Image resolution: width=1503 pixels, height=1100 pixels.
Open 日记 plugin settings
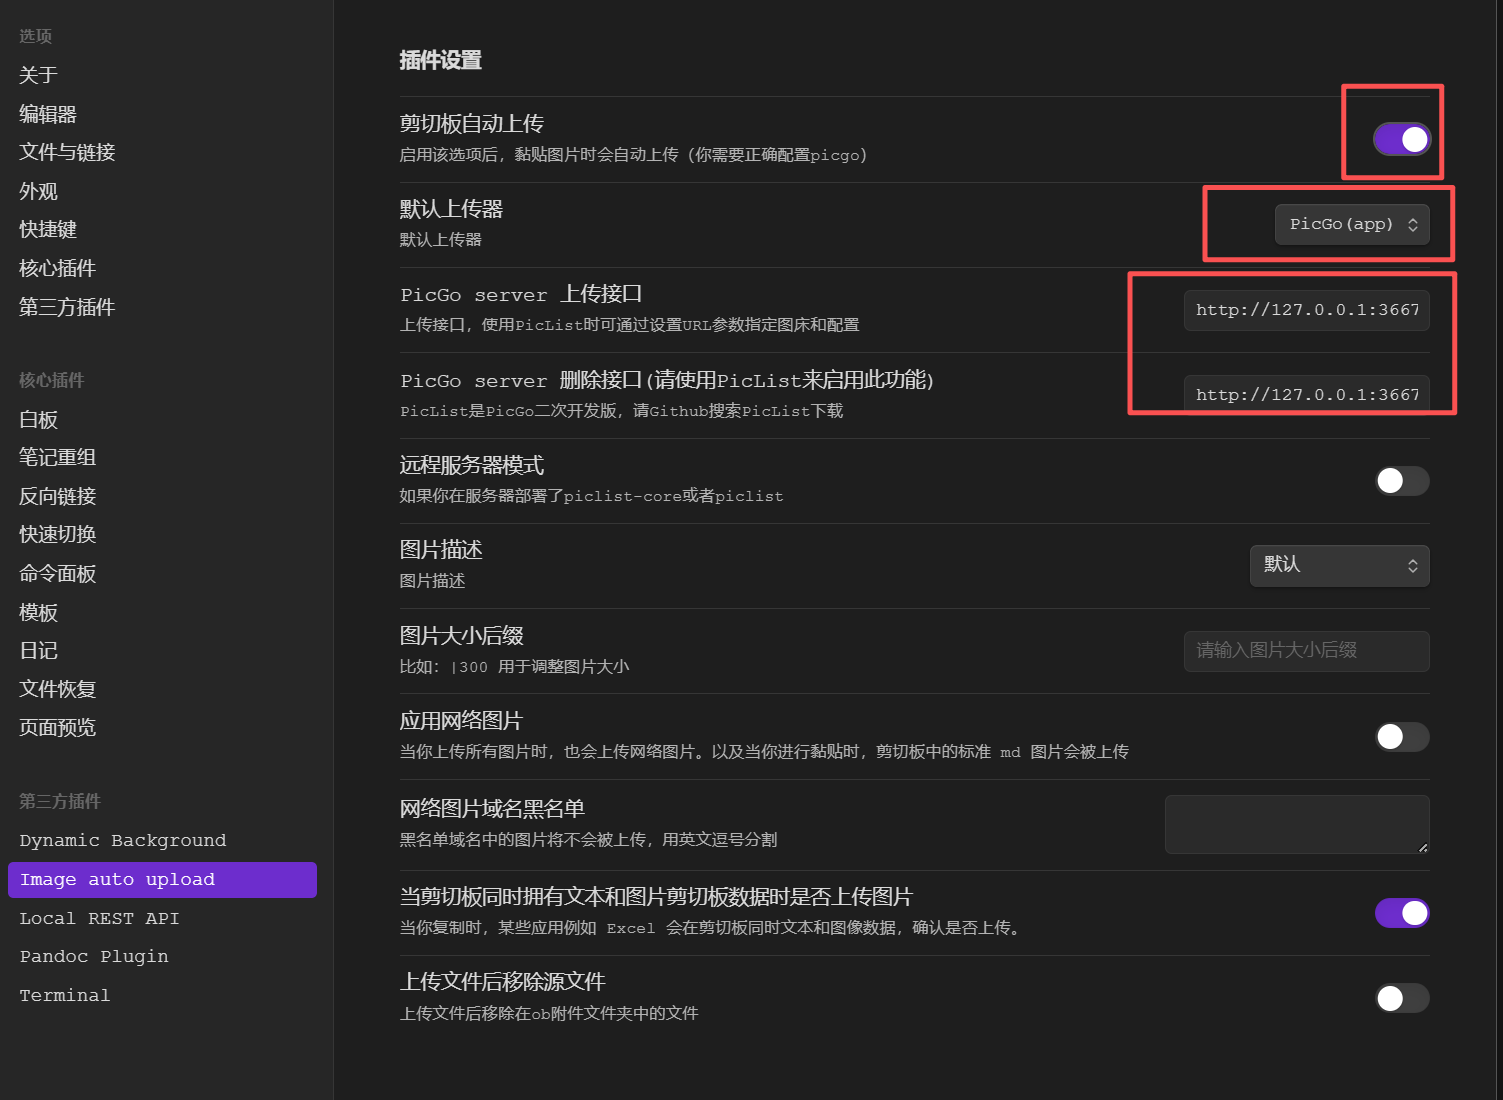37,650
